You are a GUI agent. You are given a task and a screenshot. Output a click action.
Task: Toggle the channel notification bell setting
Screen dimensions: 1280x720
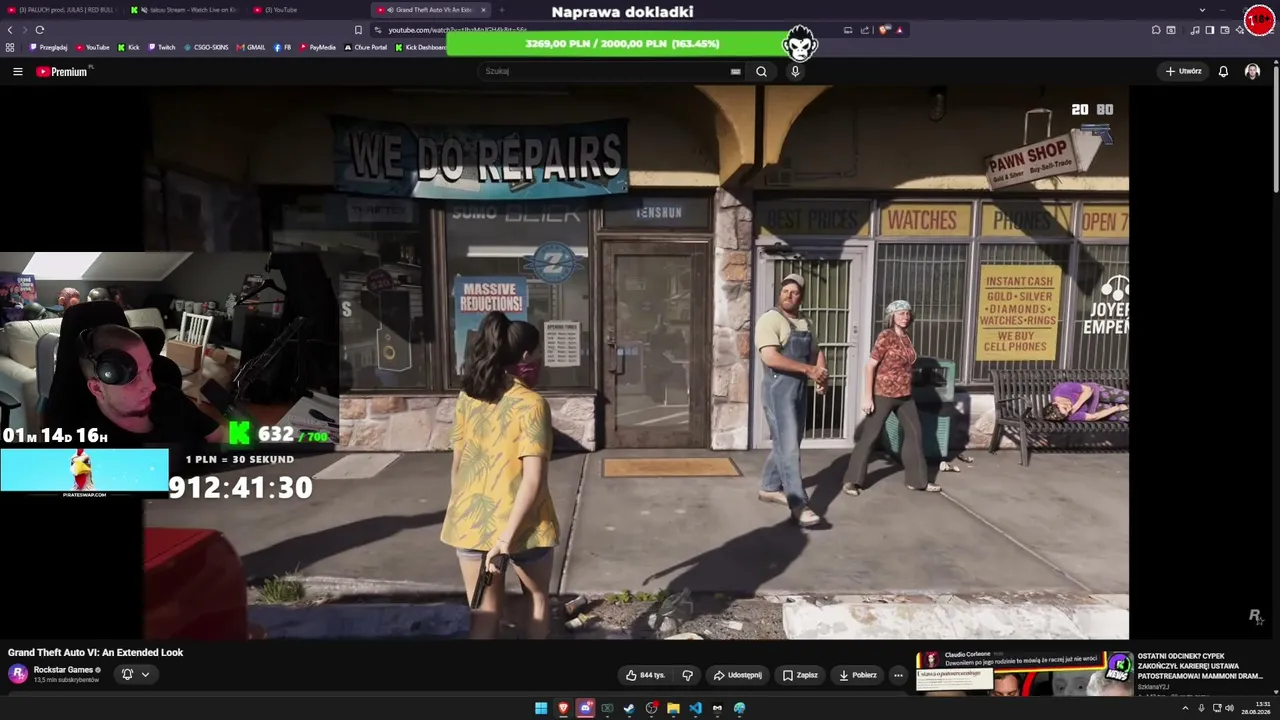pos(135,674)
